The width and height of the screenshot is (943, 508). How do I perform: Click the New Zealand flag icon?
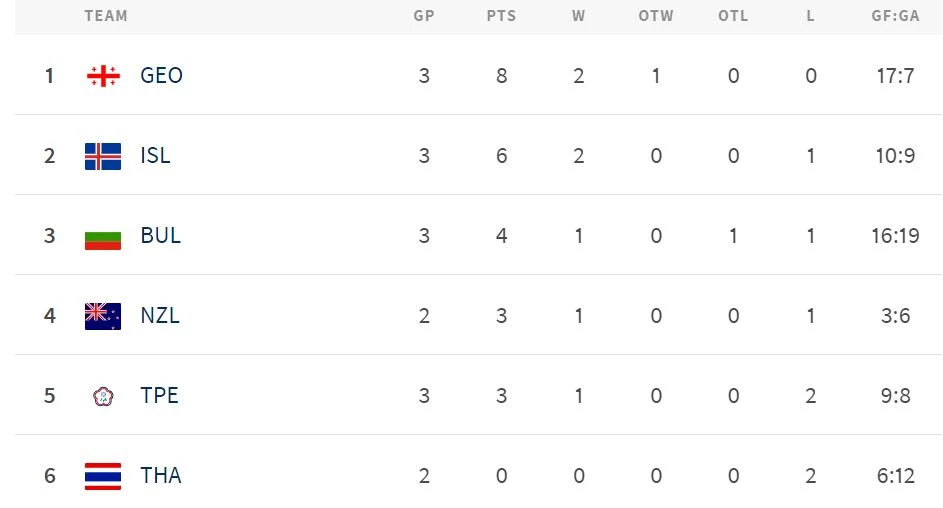coord(103,316)
